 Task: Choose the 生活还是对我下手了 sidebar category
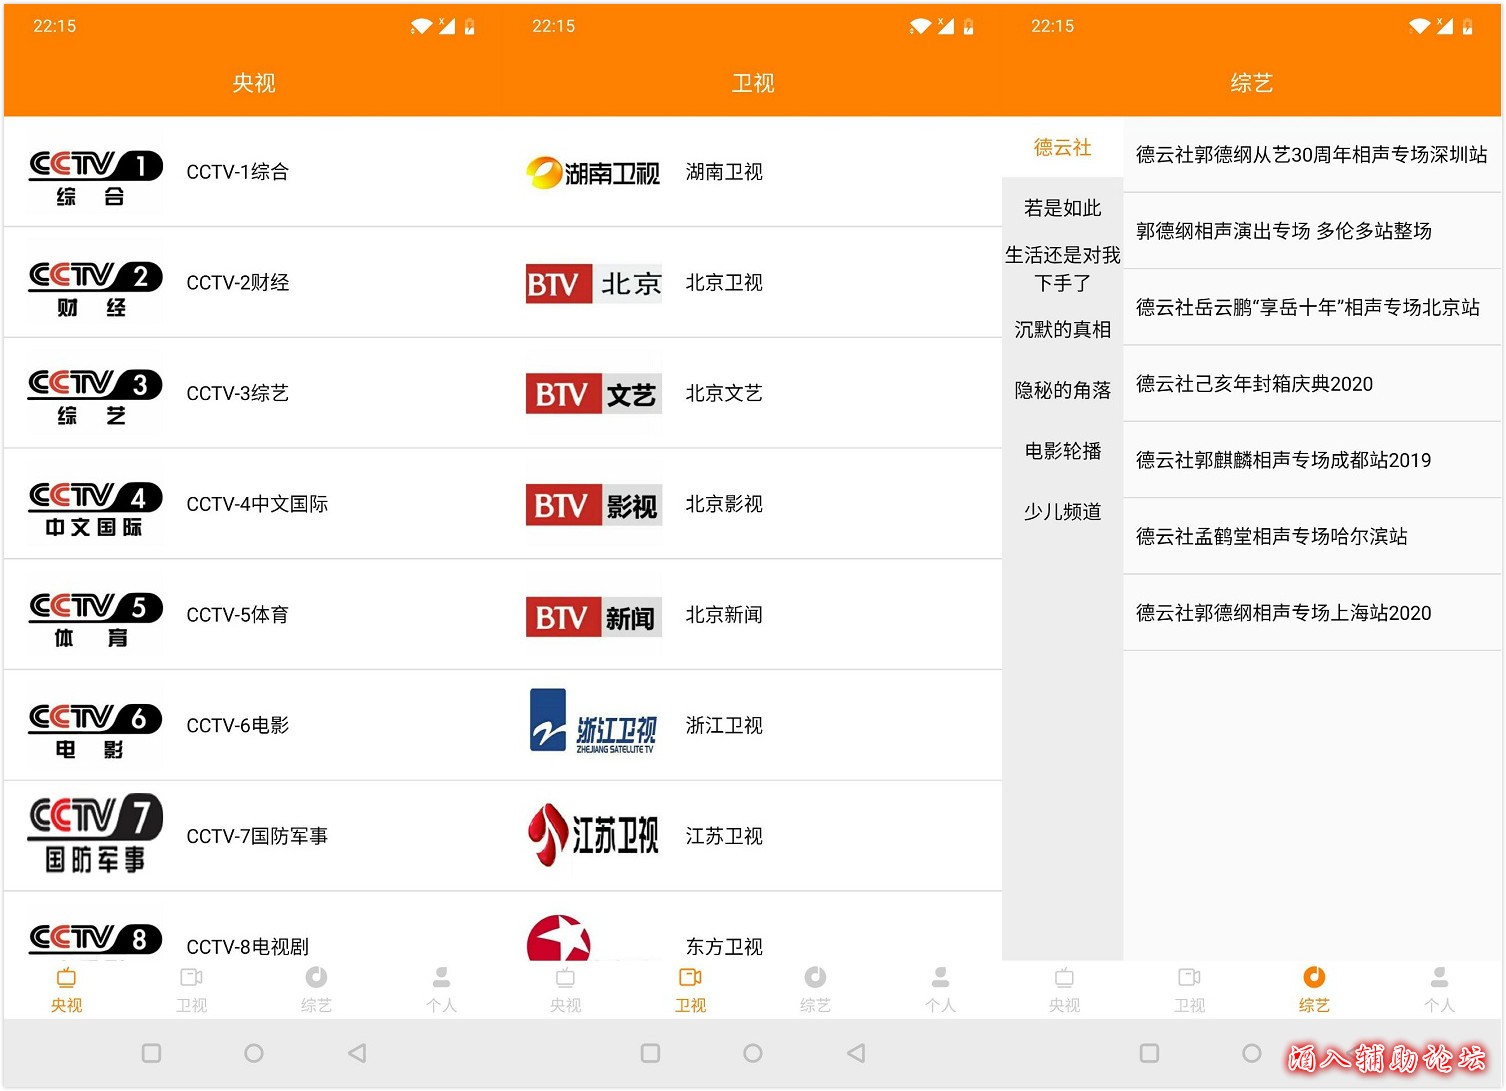[1062, 269]
